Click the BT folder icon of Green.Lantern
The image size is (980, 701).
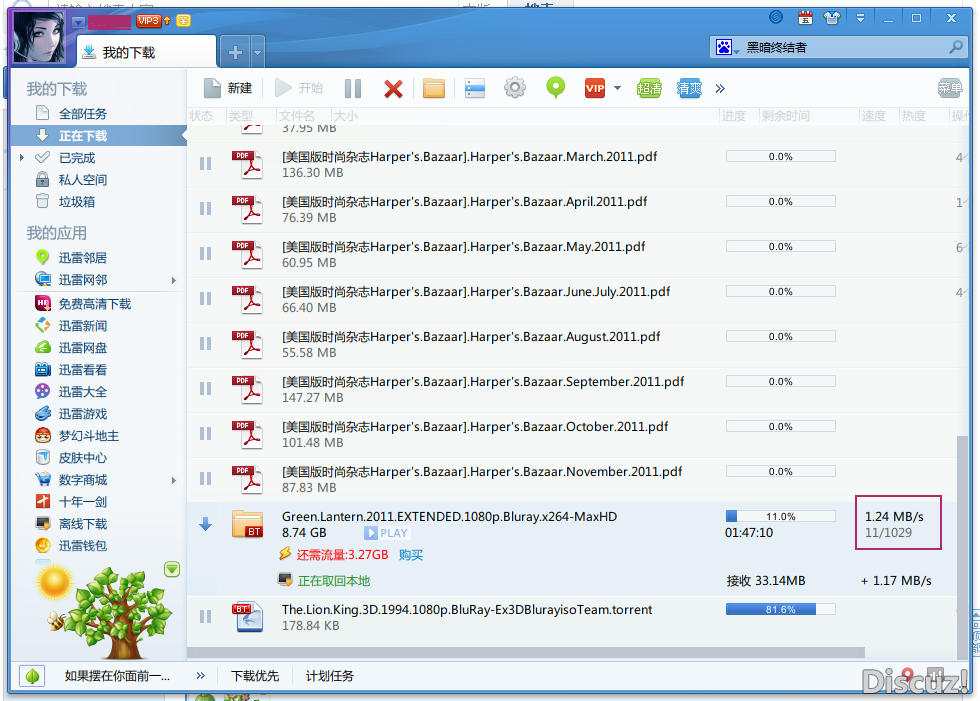point(248,524)
